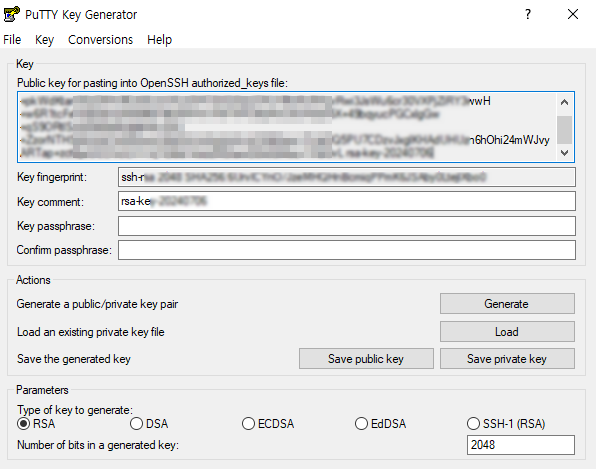This screenshot has width=596, height=469.
Task: Click the Confirm passphrase input field
Action: [x=347, y=250]
